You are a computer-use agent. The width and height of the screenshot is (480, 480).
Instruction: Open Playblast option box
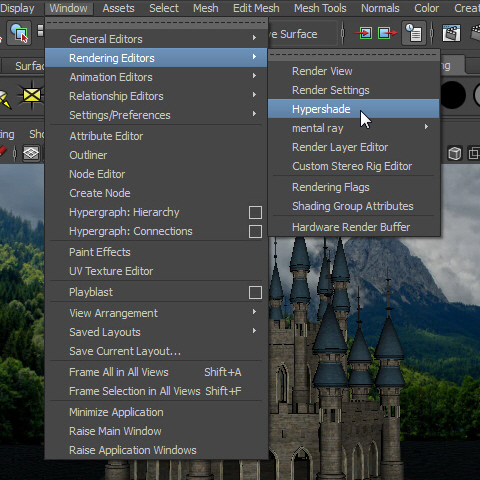[255, 292]
